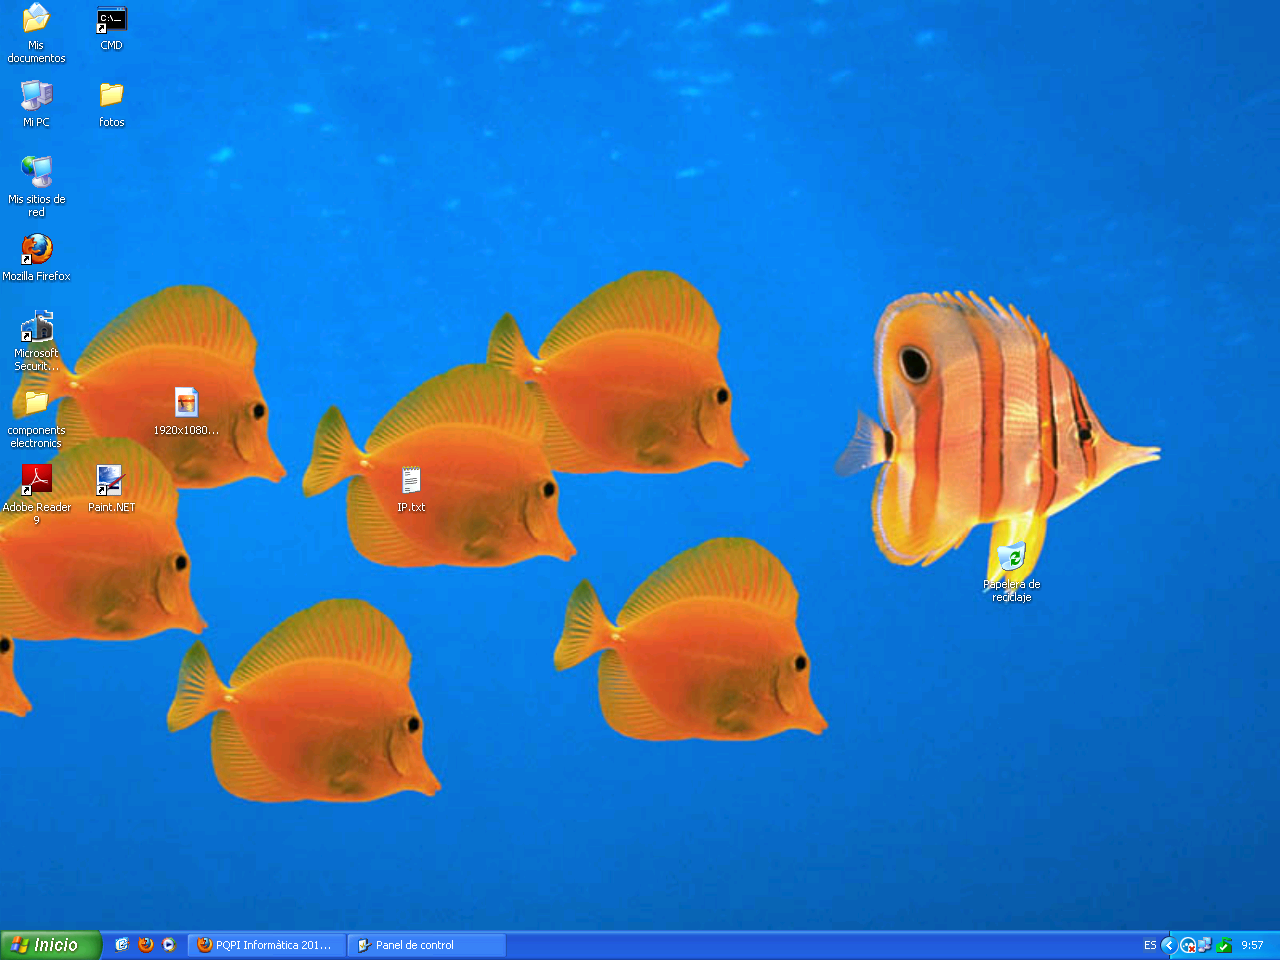Screen dimensions: 1280x960
Task: Open Paint.NET
Action: click(x=110, y=480)
